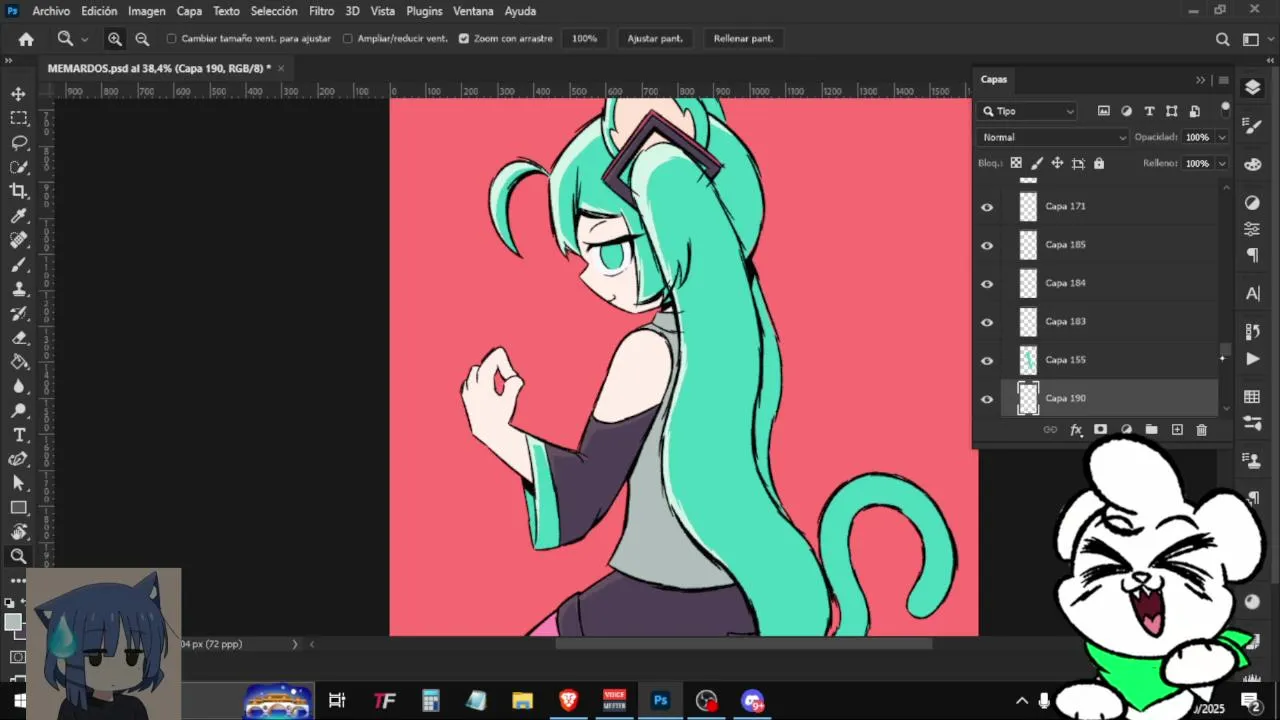1280x720 pixels.
Task: Select the Zoom tool in the toolbox
Action: point(18,556)
